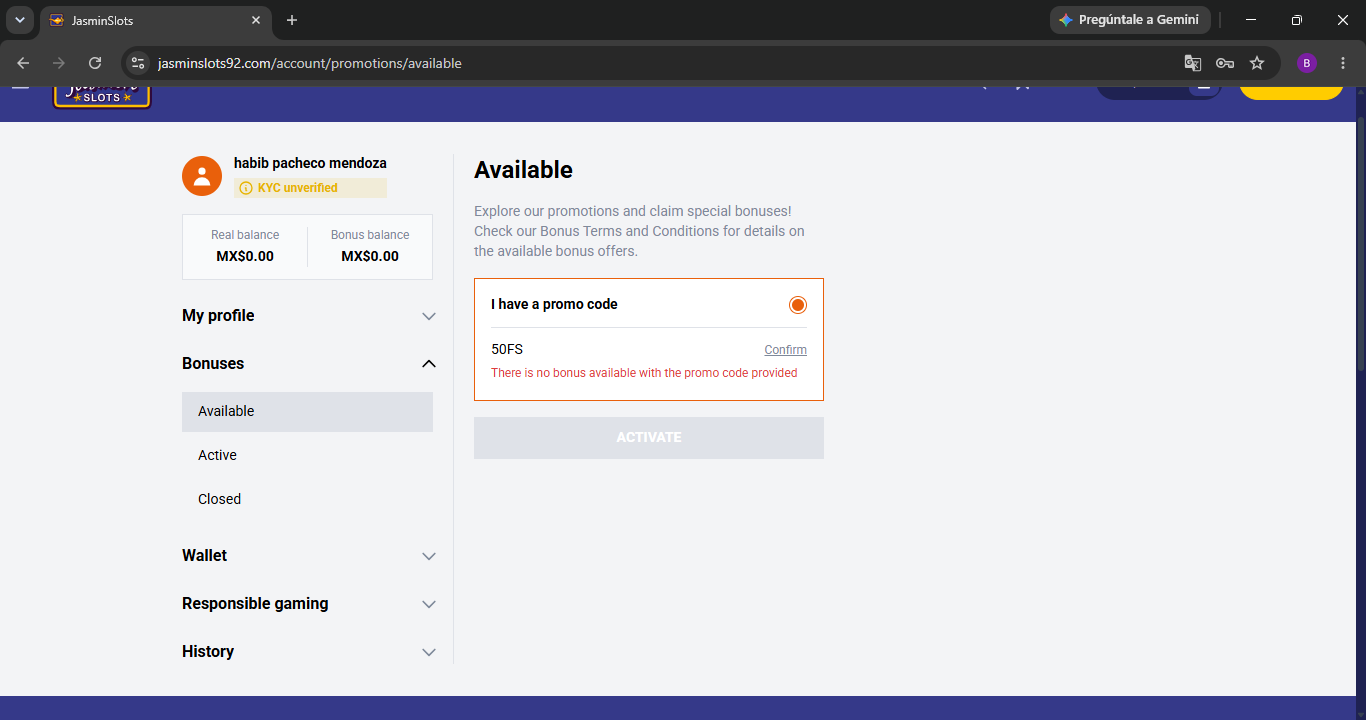Image resolution: width=1366 pixels, height=720 pixels.
Task: Click the JasminSlots logo in header
Action: (102, 96)
